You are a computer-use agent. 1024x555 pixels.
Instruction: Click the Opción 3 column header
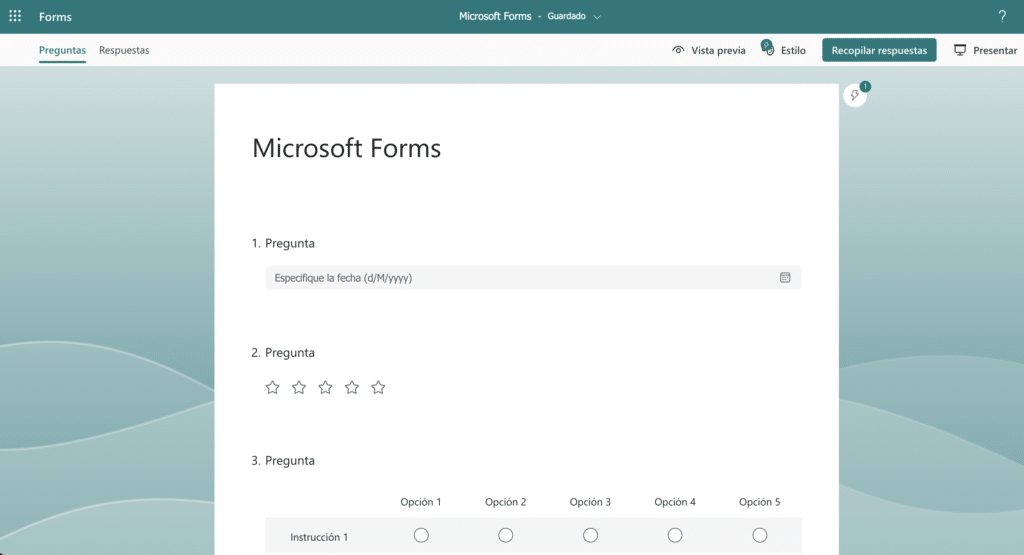pyautogui.click(x=590, y=502)
